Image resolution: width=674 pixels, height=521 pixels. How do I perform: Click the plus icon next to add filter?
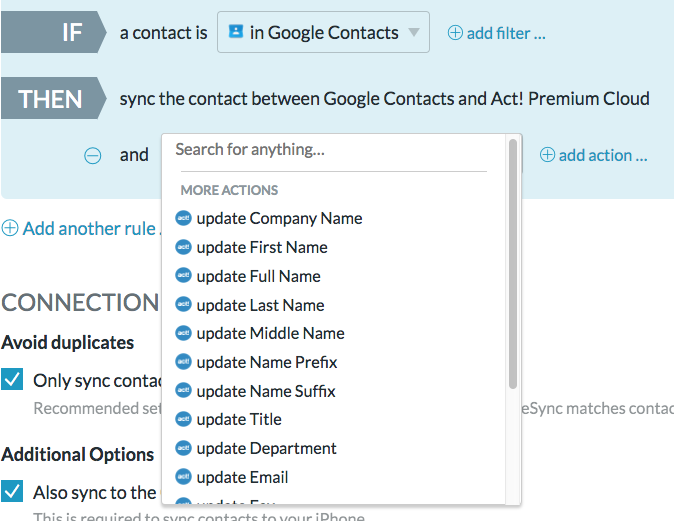click(455, 33)
